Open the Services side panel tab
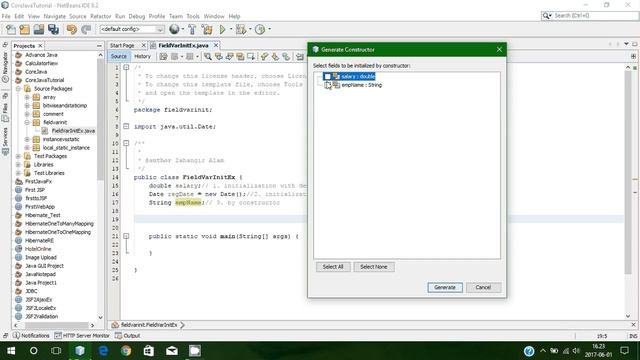The width and height of the screenshot is (640, 360). (5, 141)
